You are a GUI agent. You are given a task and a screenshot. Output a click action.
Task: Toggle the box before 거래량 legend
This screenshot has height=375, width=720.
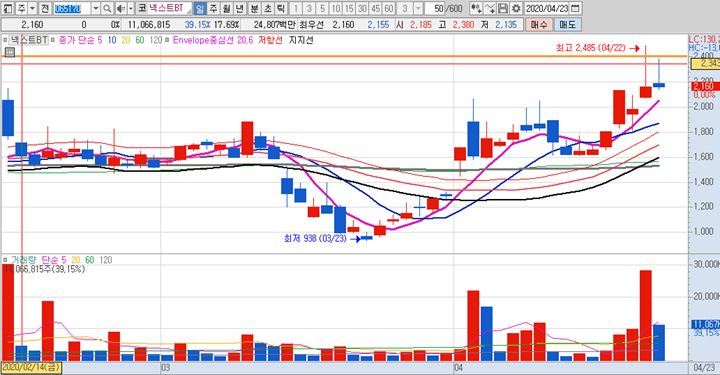tap(5, 260)
